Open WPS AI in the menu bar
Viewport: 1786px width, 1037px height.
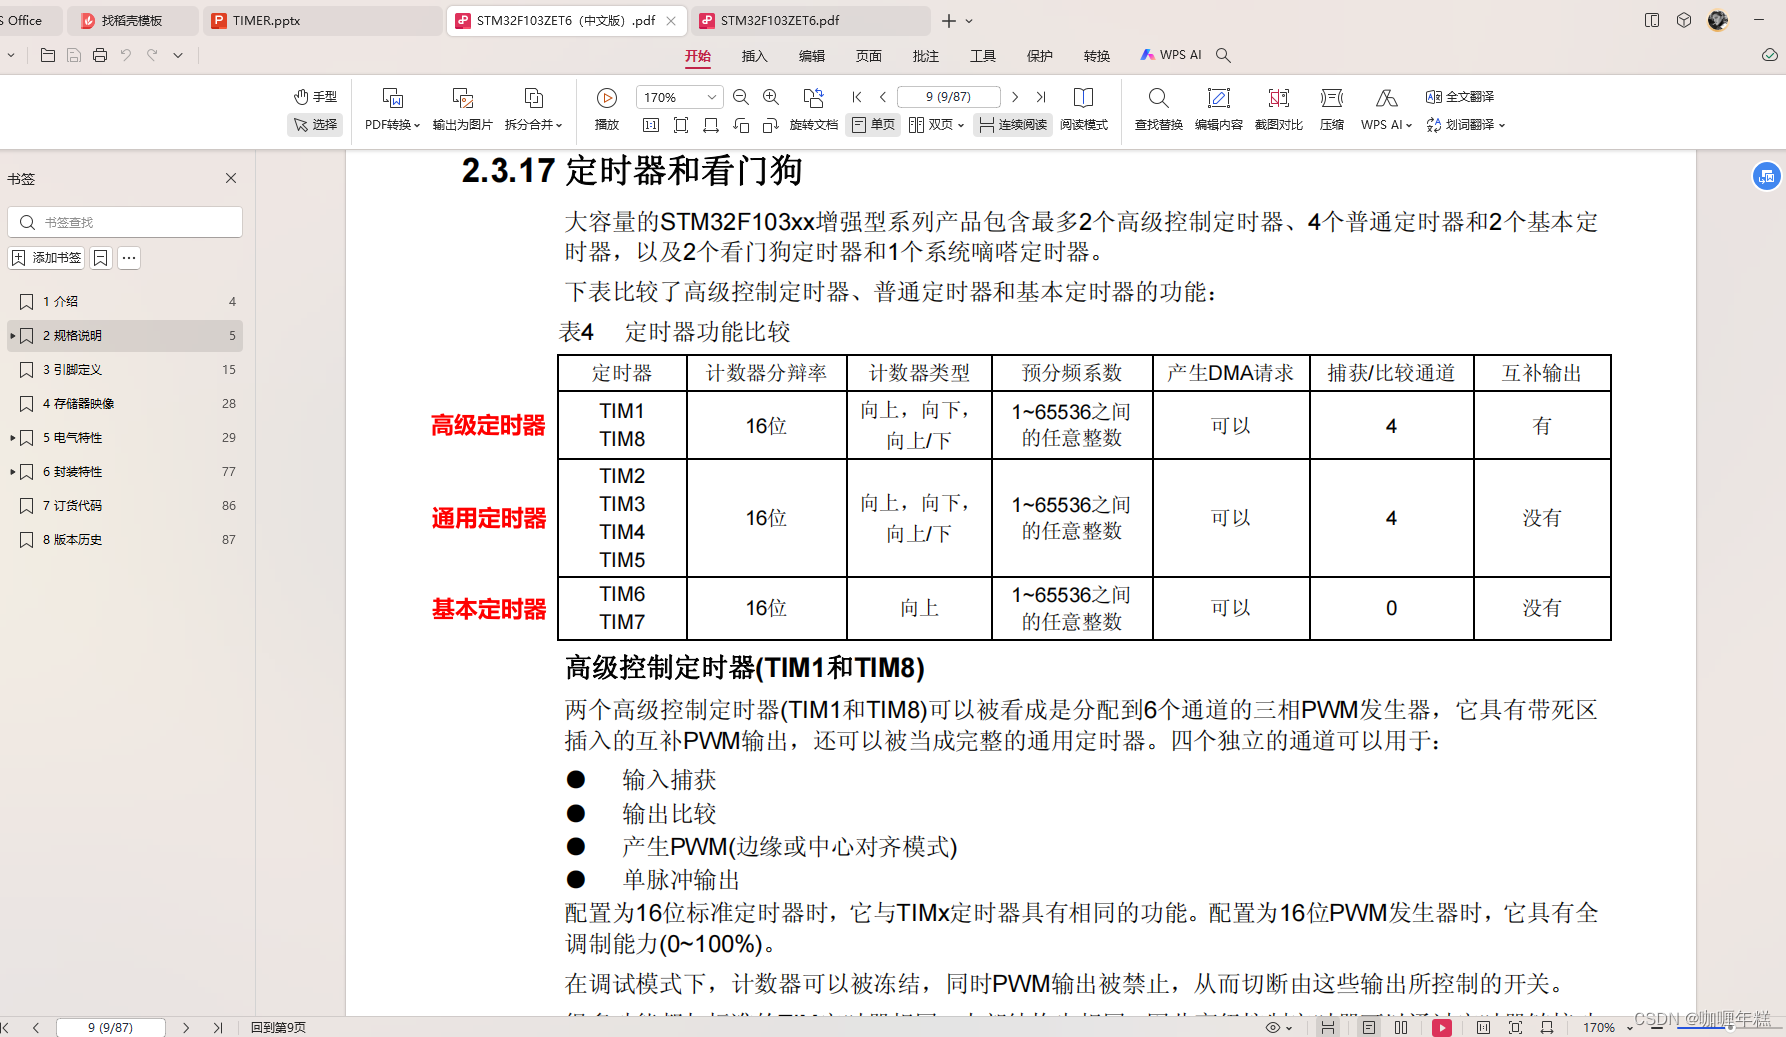tap(1171, 55)
